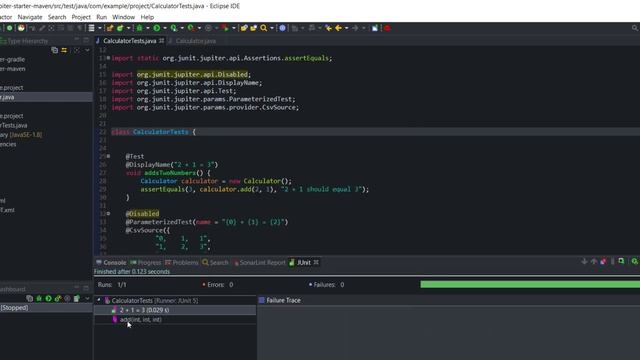Screen dimensions: 640x360
Task: Open the Search menu
Action: coord(57,17)
